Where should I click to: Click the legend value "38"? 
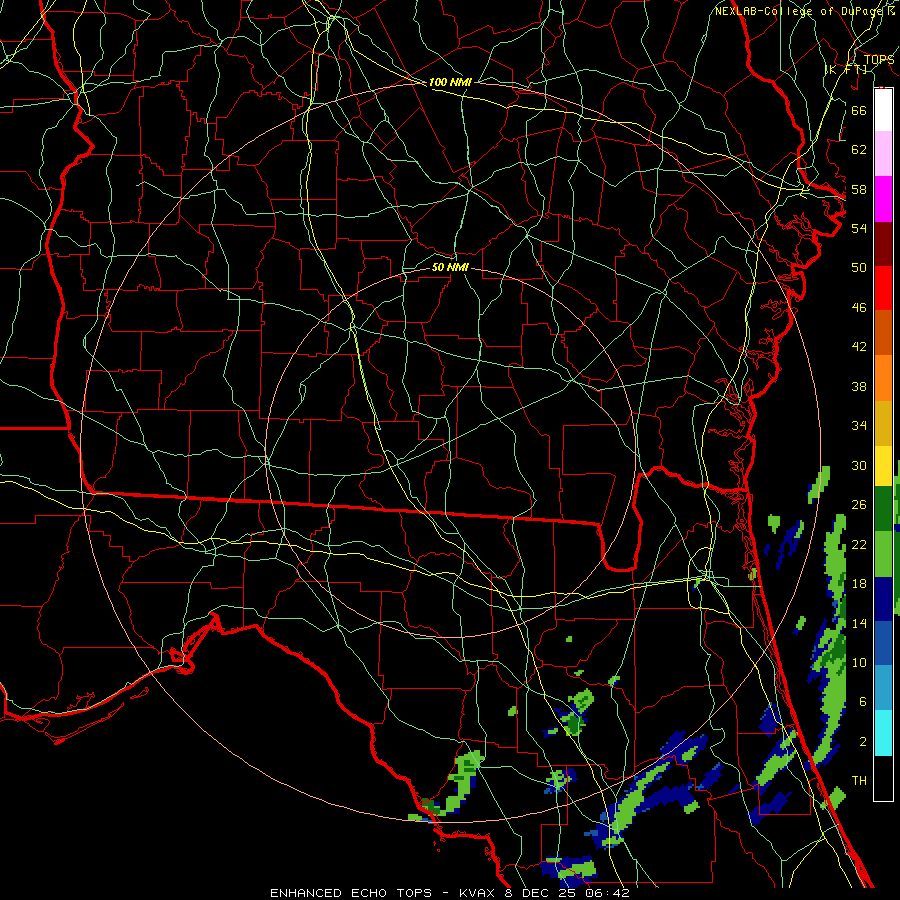click(x=859, y=387)
